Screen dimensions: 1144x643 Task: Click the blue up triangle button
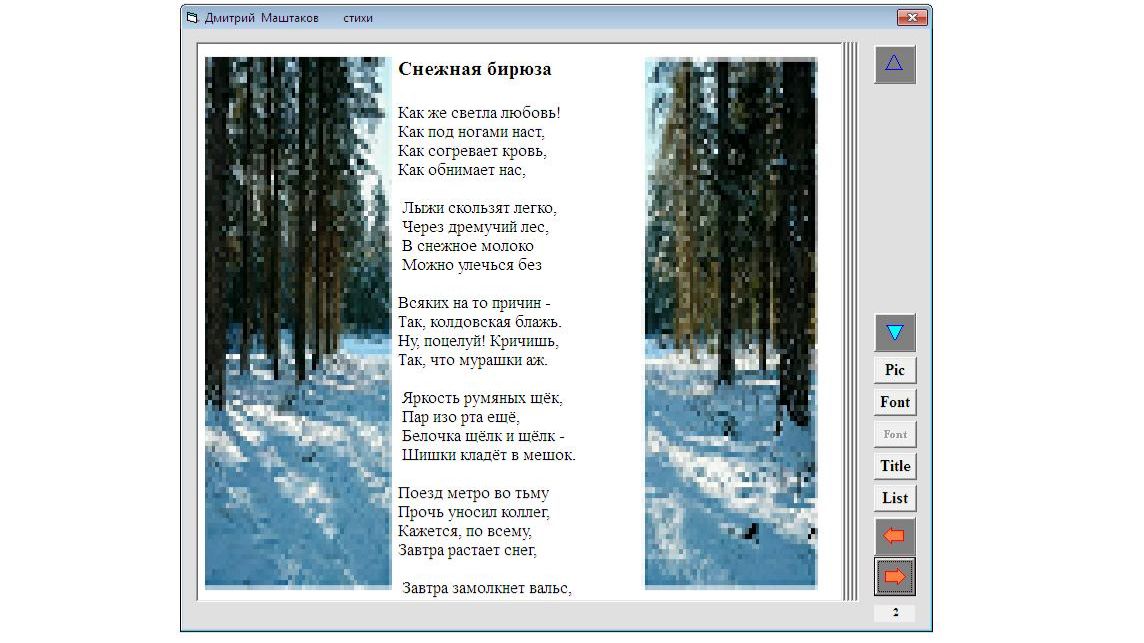click(x=894, y=64)
